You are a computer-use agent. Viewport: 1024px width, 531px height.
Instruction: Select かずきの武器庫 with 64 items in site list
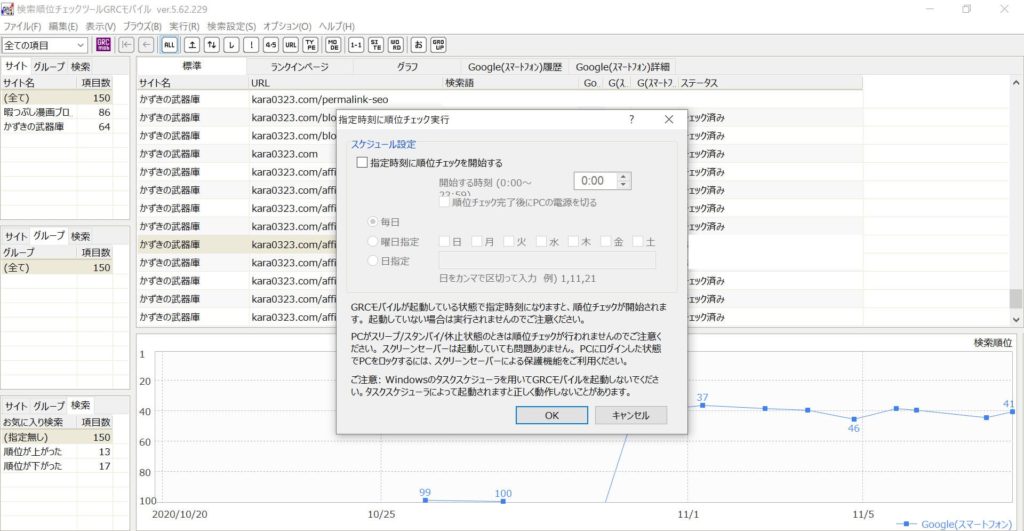tap(57, 127)
